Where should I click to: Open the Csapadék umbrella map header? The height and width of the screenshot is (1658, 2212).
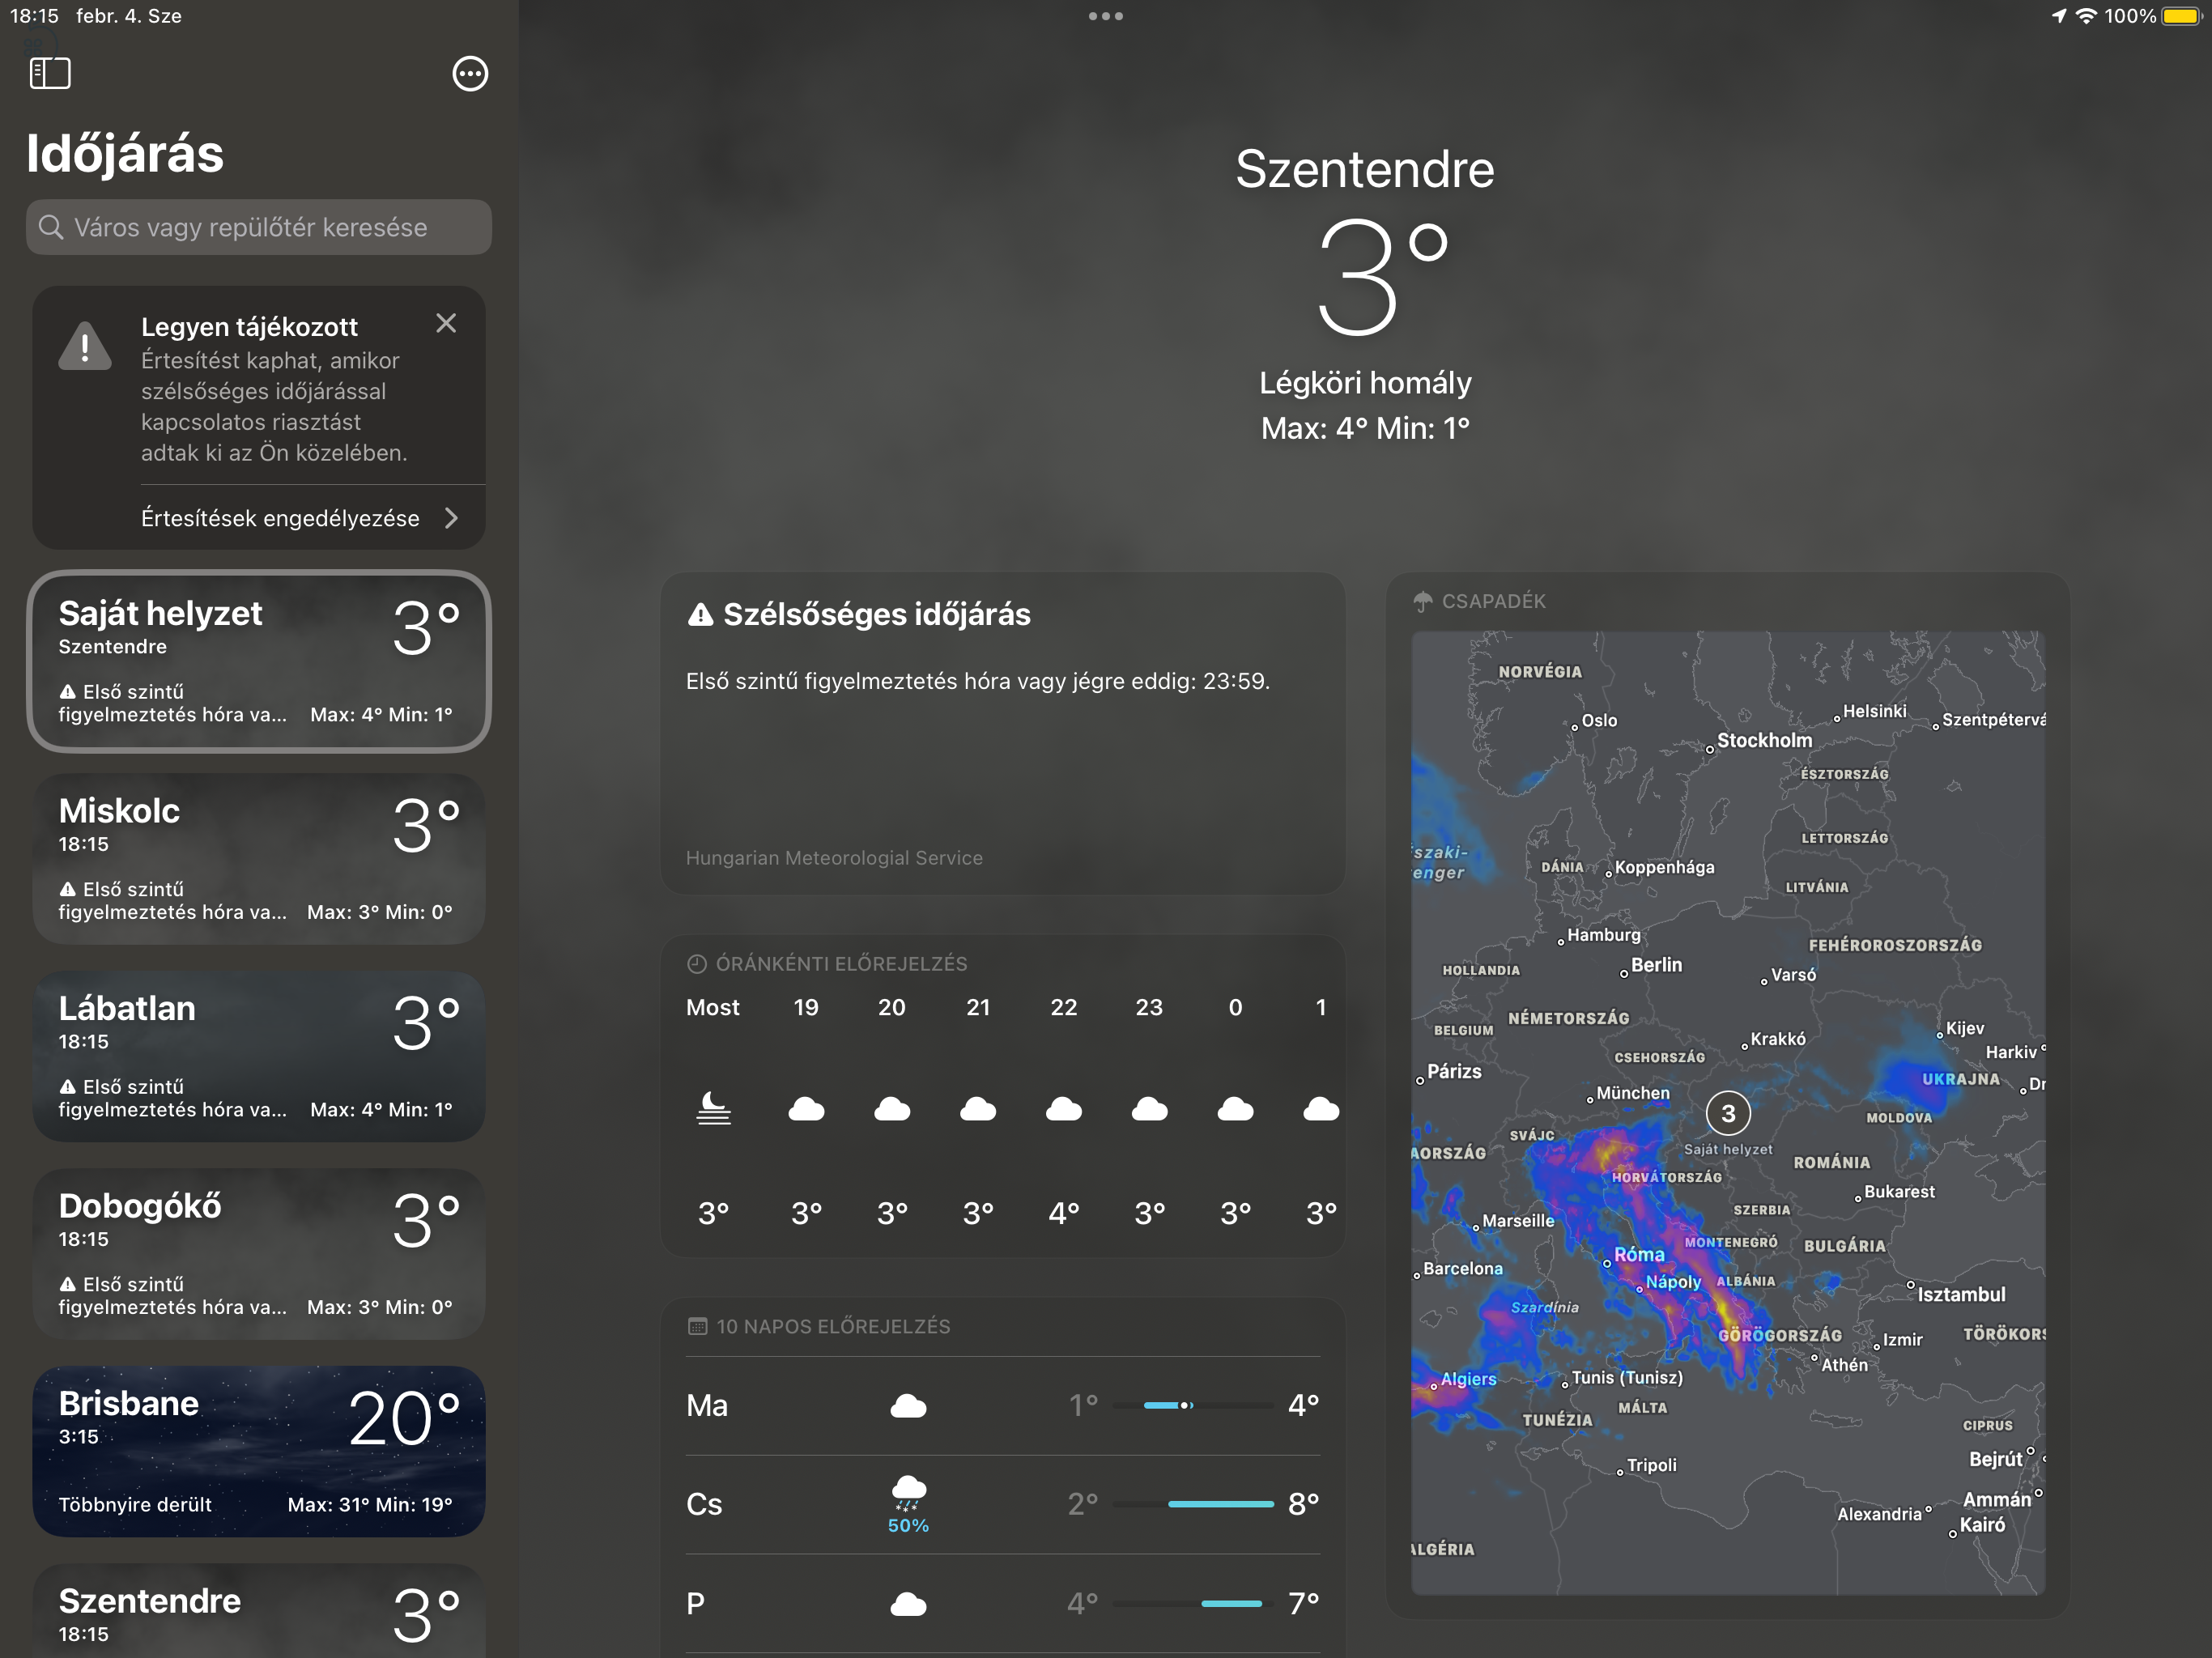(1480, 601)
